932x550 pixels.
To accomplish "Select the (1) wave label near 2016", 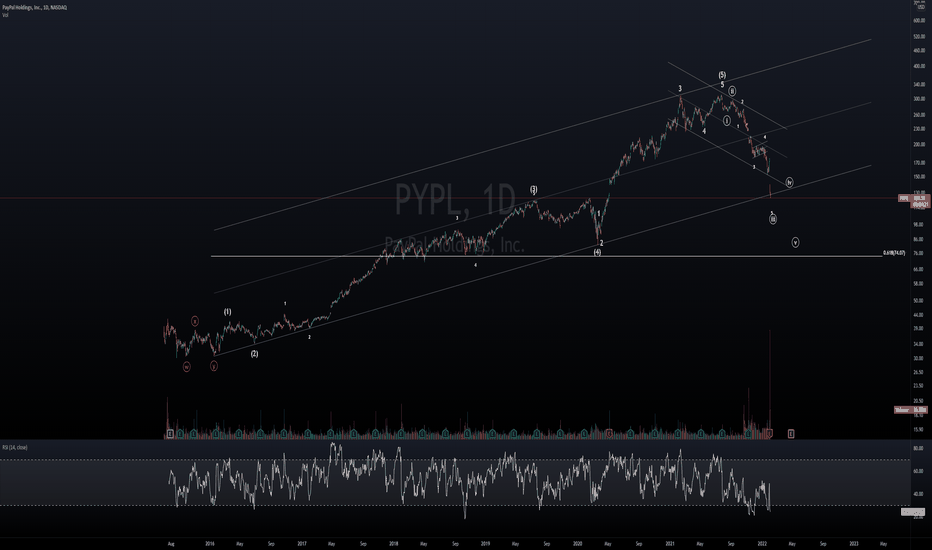I will [228, 312].
